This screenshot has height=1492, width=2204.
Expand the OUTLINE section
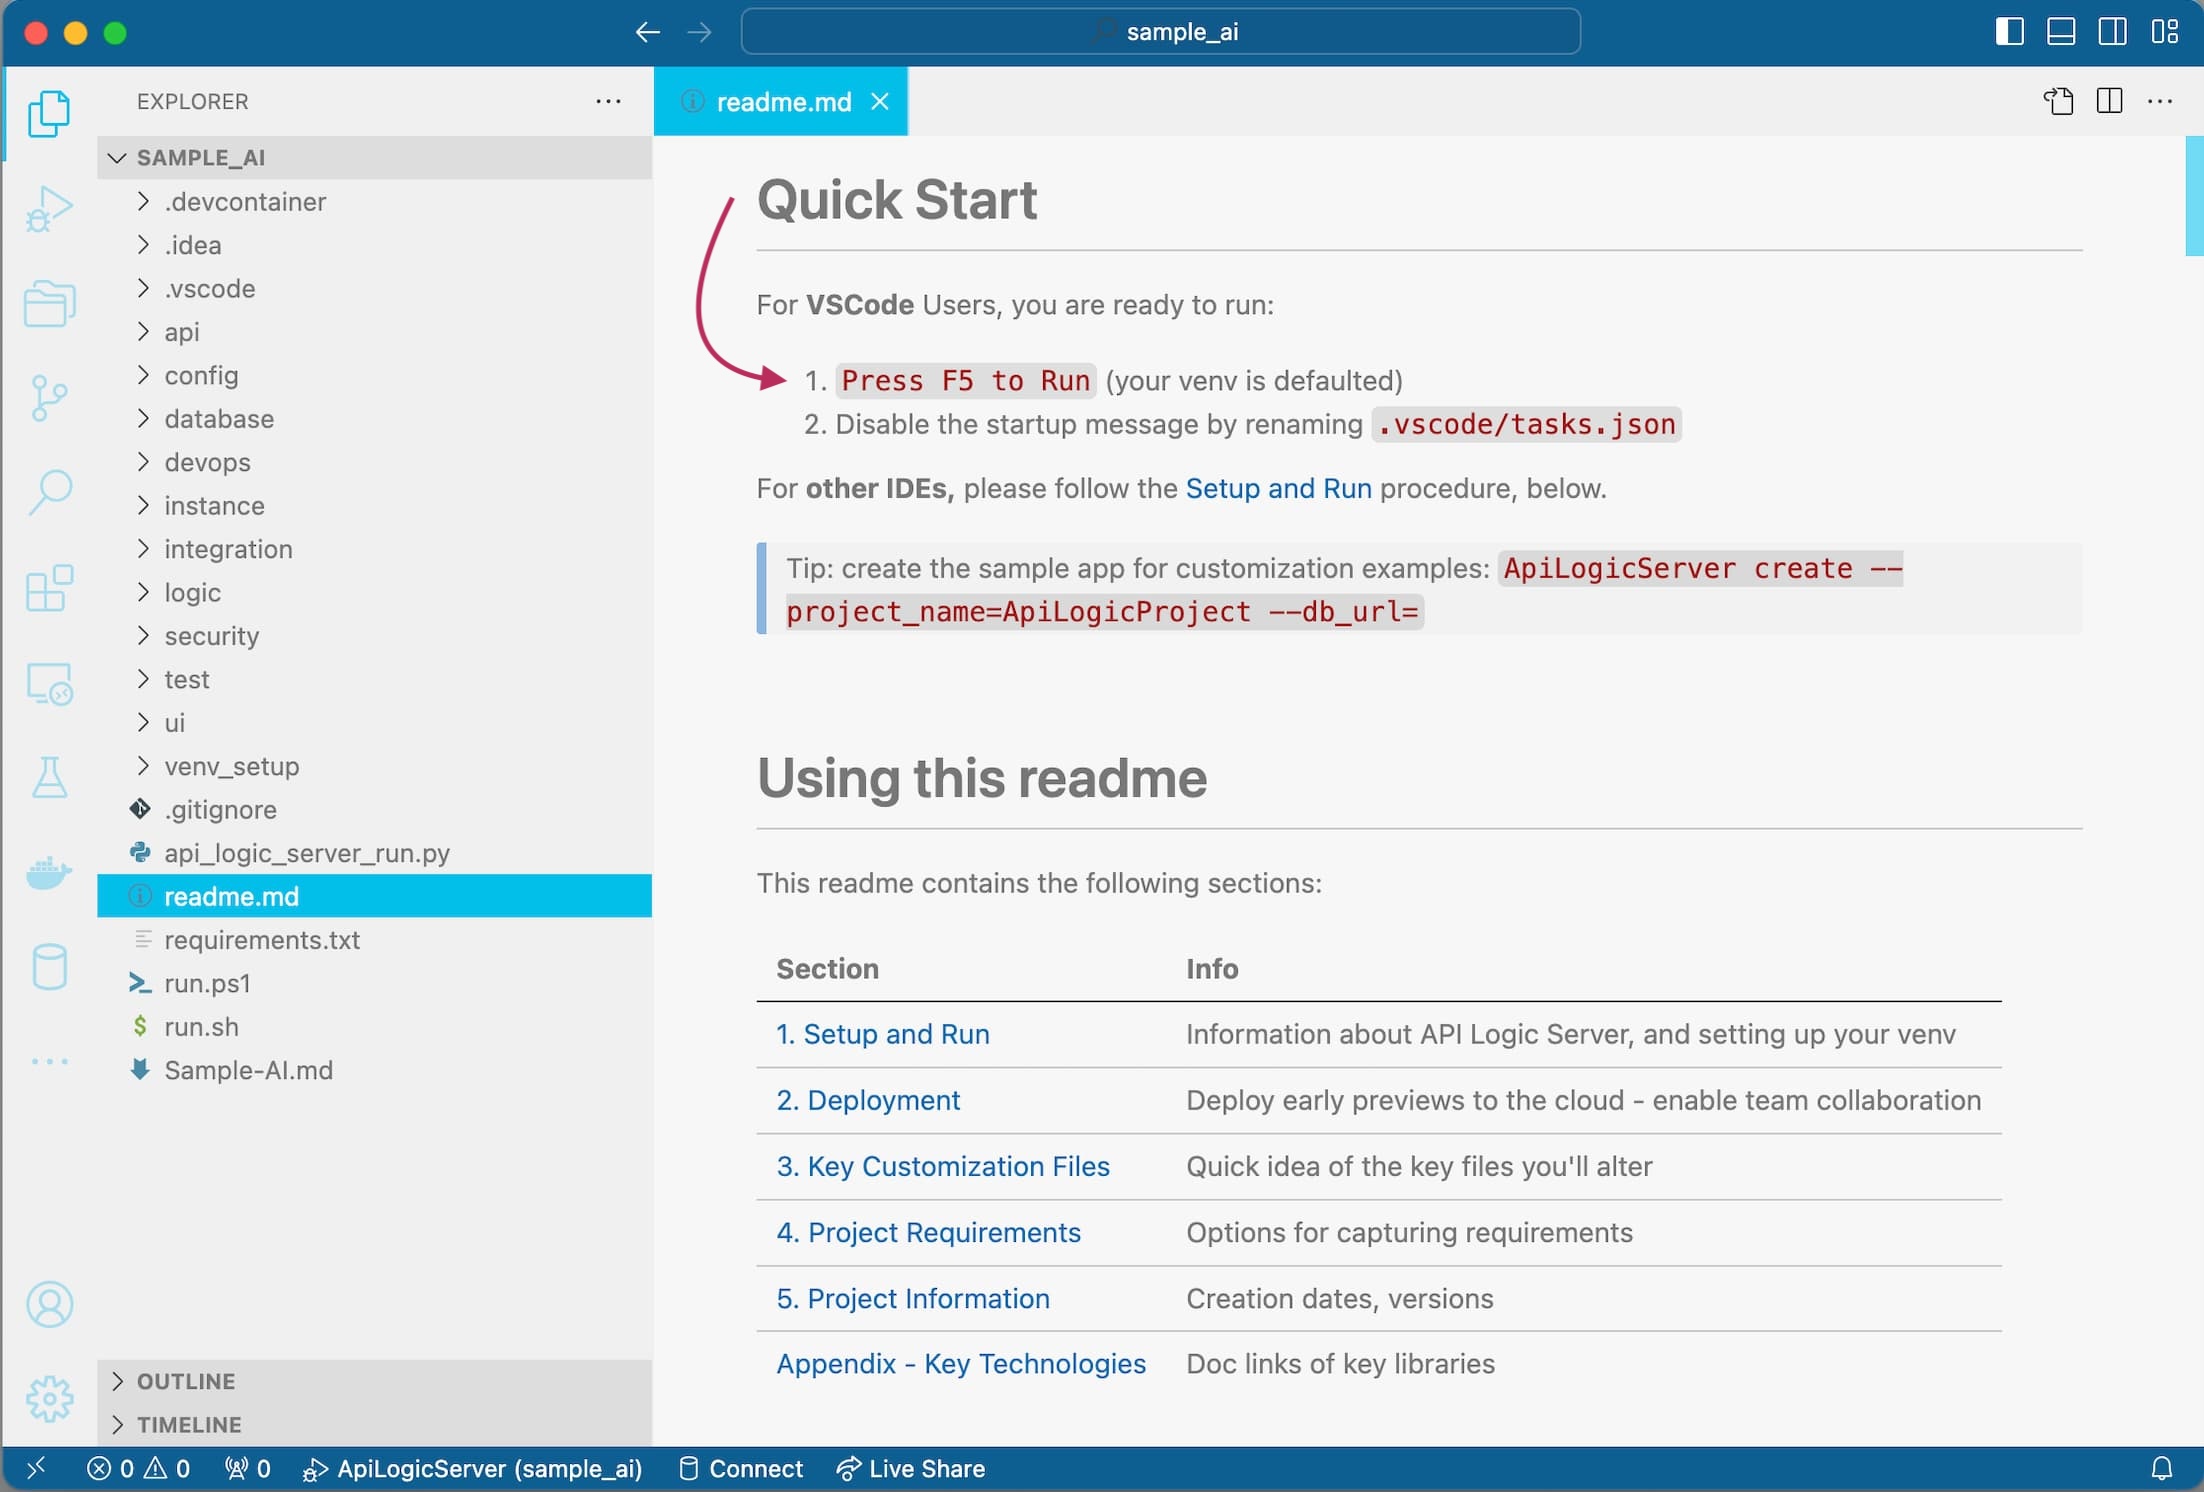(186, 1381)
